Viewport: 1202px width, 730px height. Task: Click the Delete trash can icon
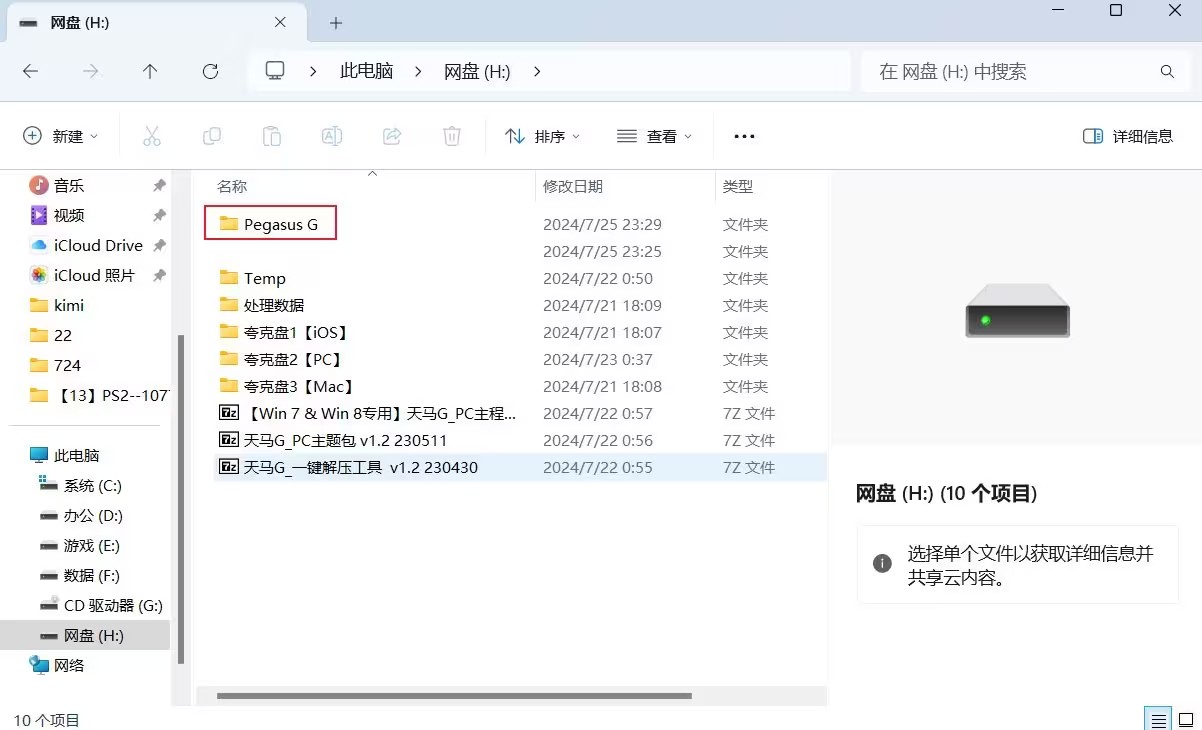[452, 136]
